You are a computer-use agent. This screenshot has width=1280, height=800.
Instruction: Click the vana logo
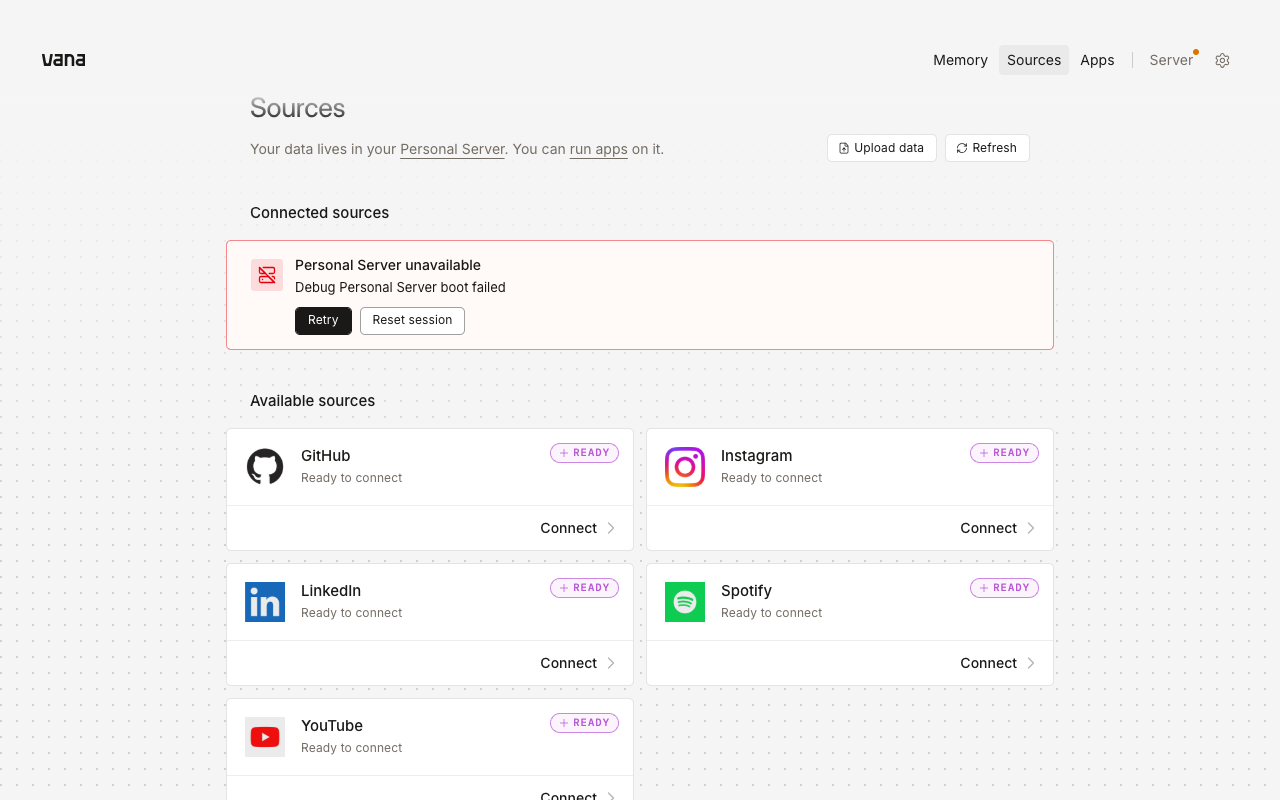(63, 60)
